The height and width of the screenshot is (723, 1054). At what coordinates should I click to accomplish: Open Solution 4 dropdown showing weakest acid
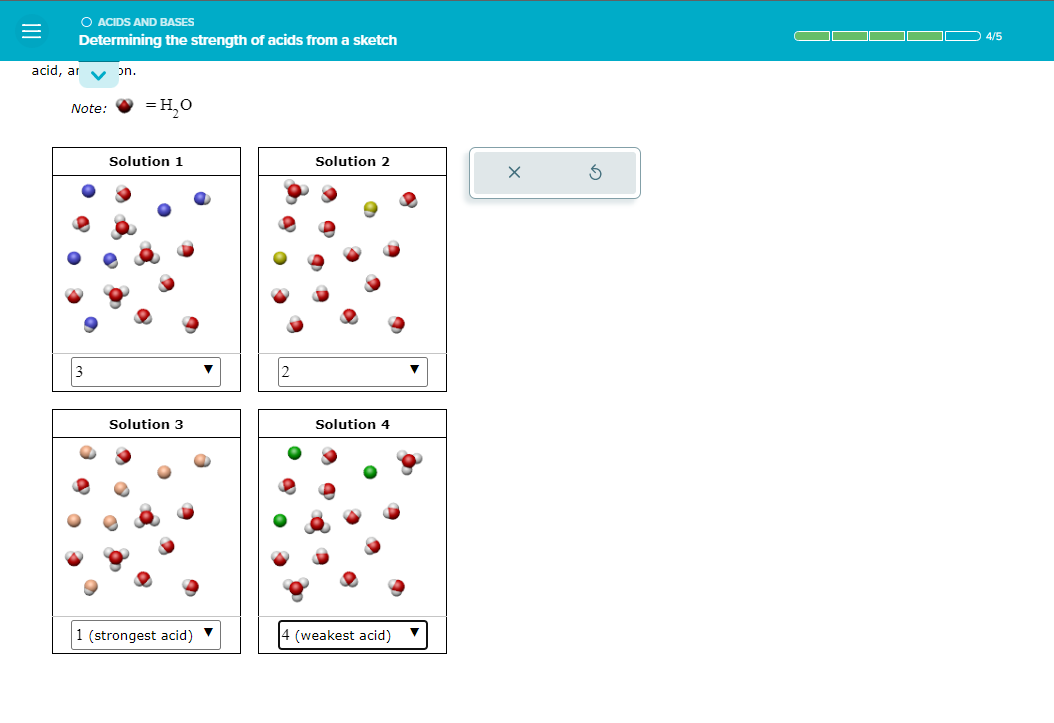[x=352, y=635]
